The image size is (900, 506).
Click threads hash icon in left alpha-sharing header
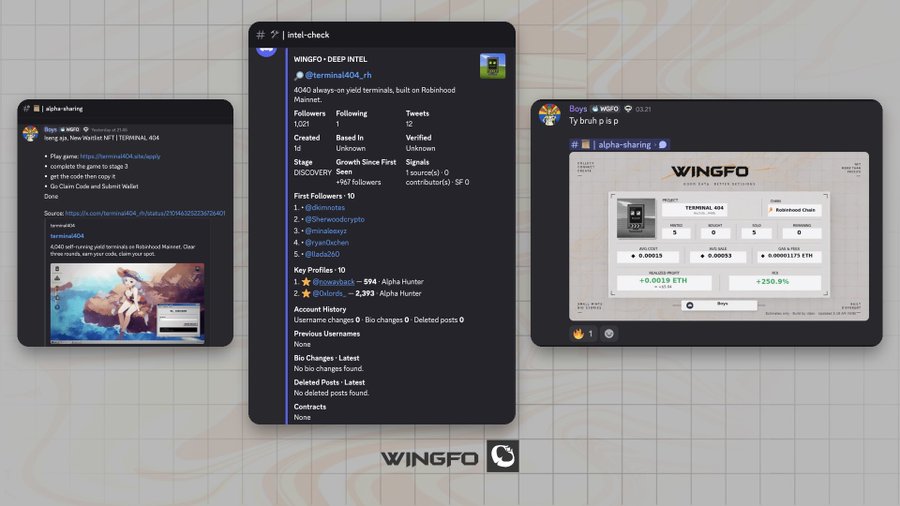pos(26,108)
